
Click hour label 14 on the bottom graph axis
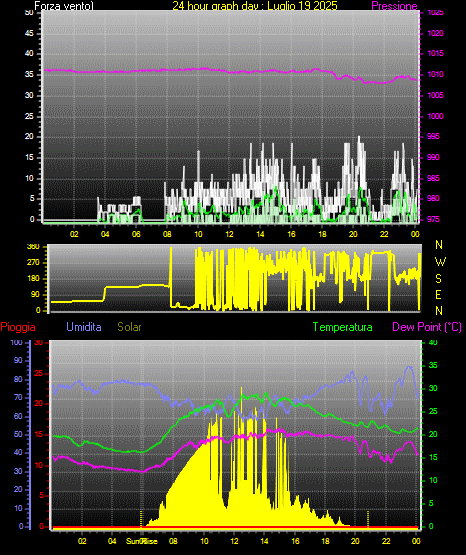tap(264, 541)
